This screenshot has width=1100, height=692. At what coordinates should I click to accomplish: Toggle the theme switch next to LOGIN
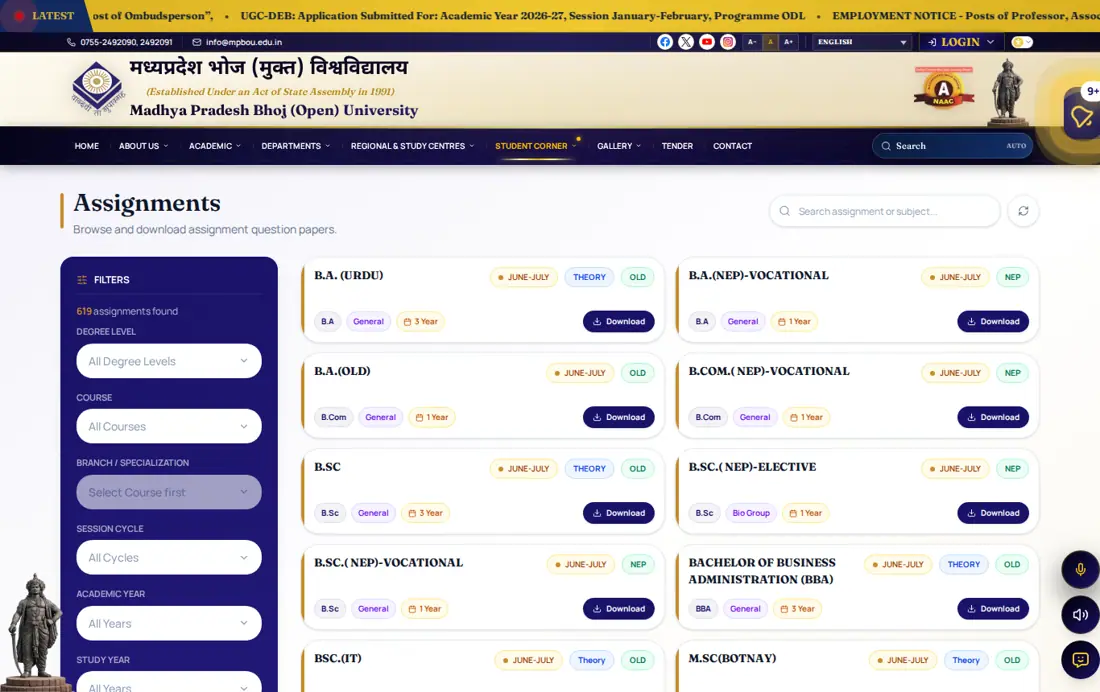(1022, 42)
